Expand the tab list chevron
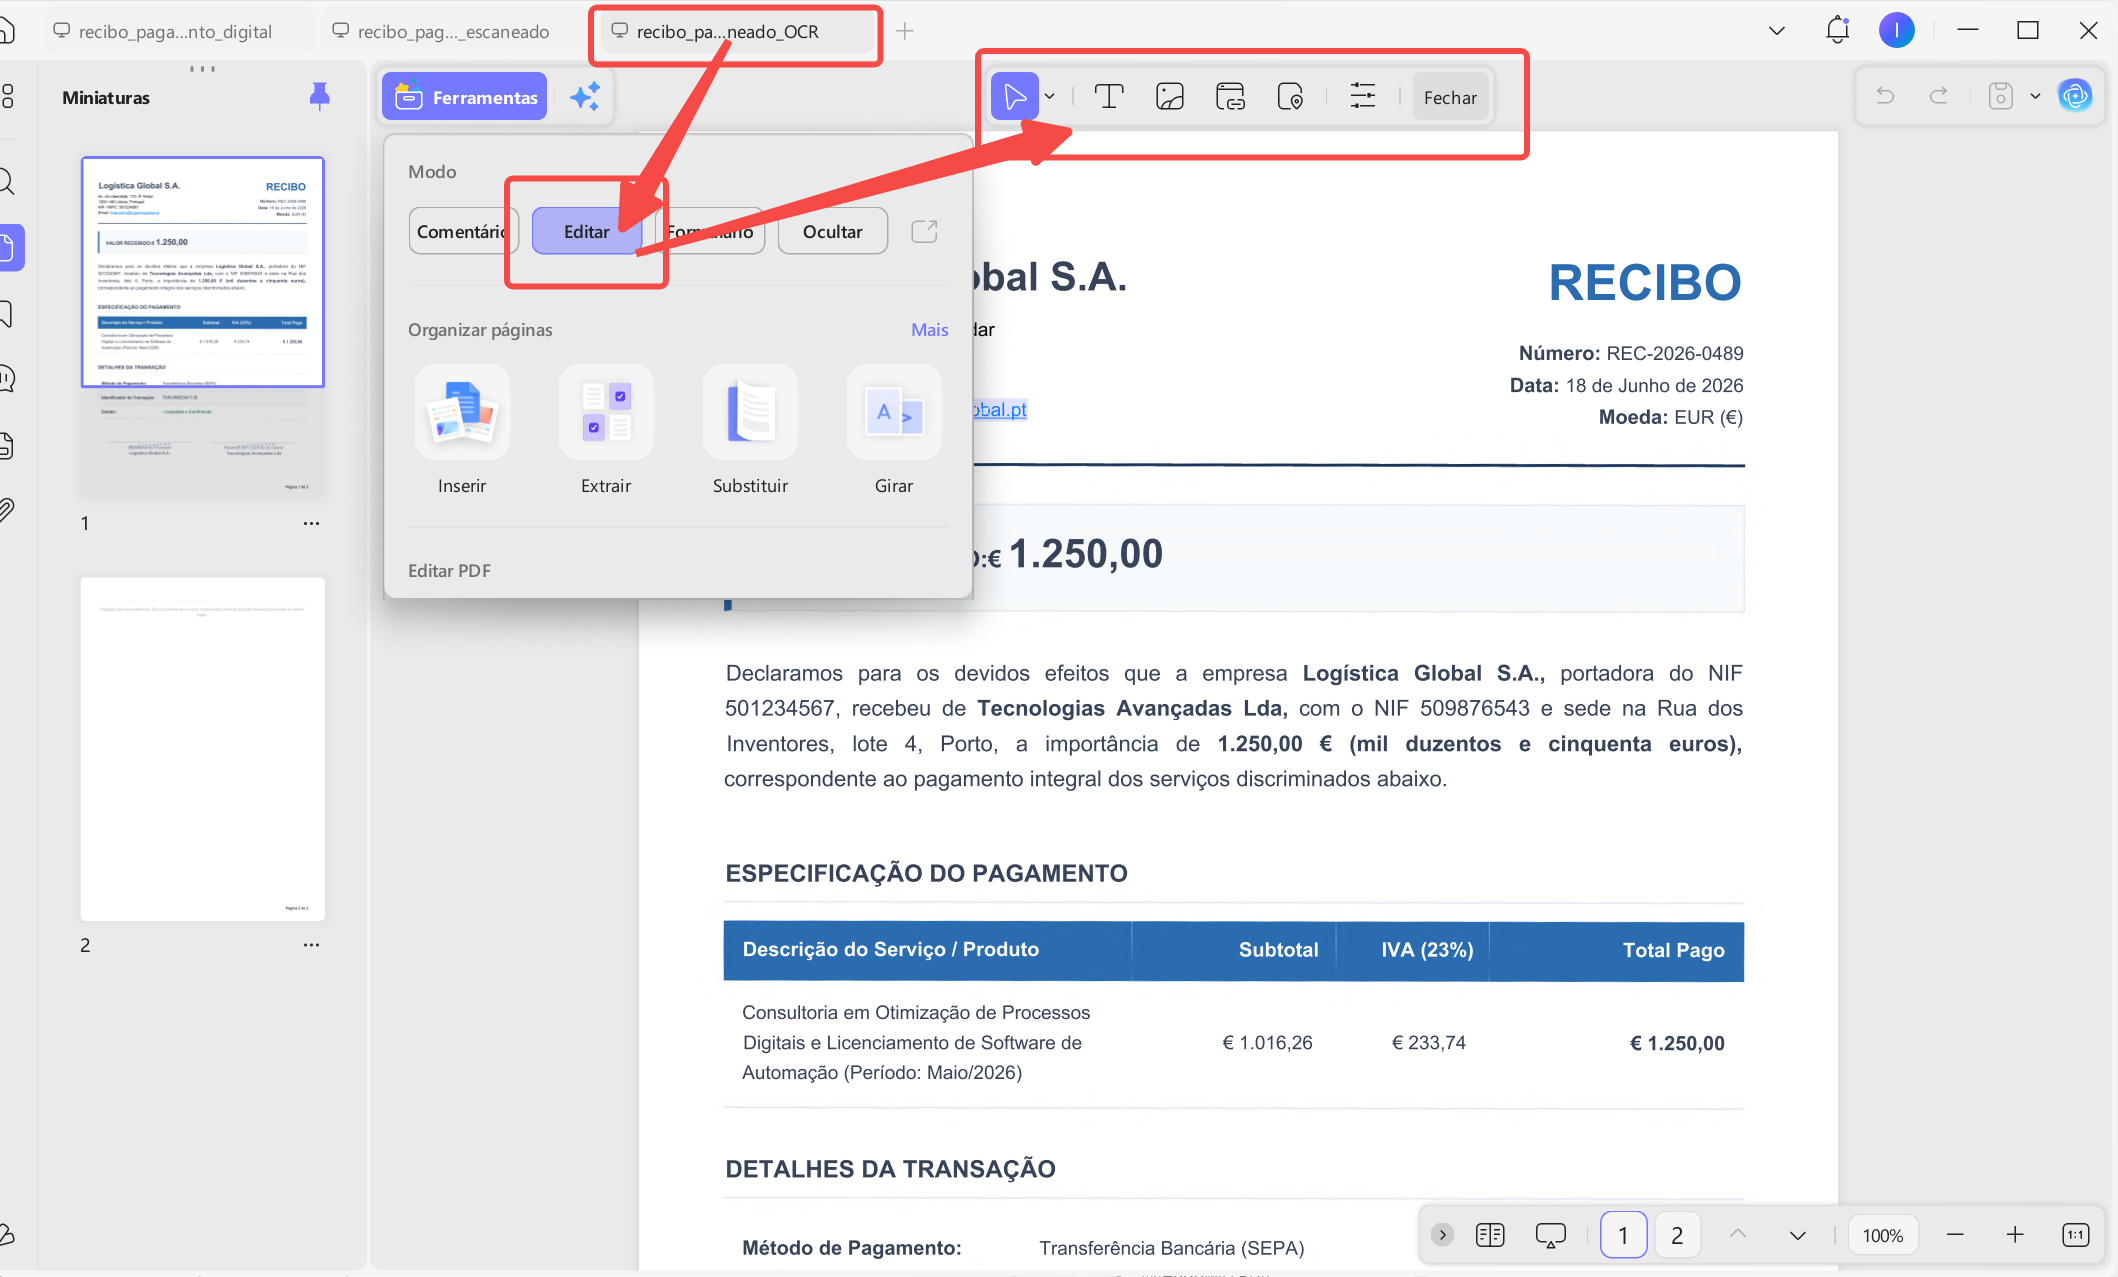The image size is (2118, 1277). point(1777,31)
